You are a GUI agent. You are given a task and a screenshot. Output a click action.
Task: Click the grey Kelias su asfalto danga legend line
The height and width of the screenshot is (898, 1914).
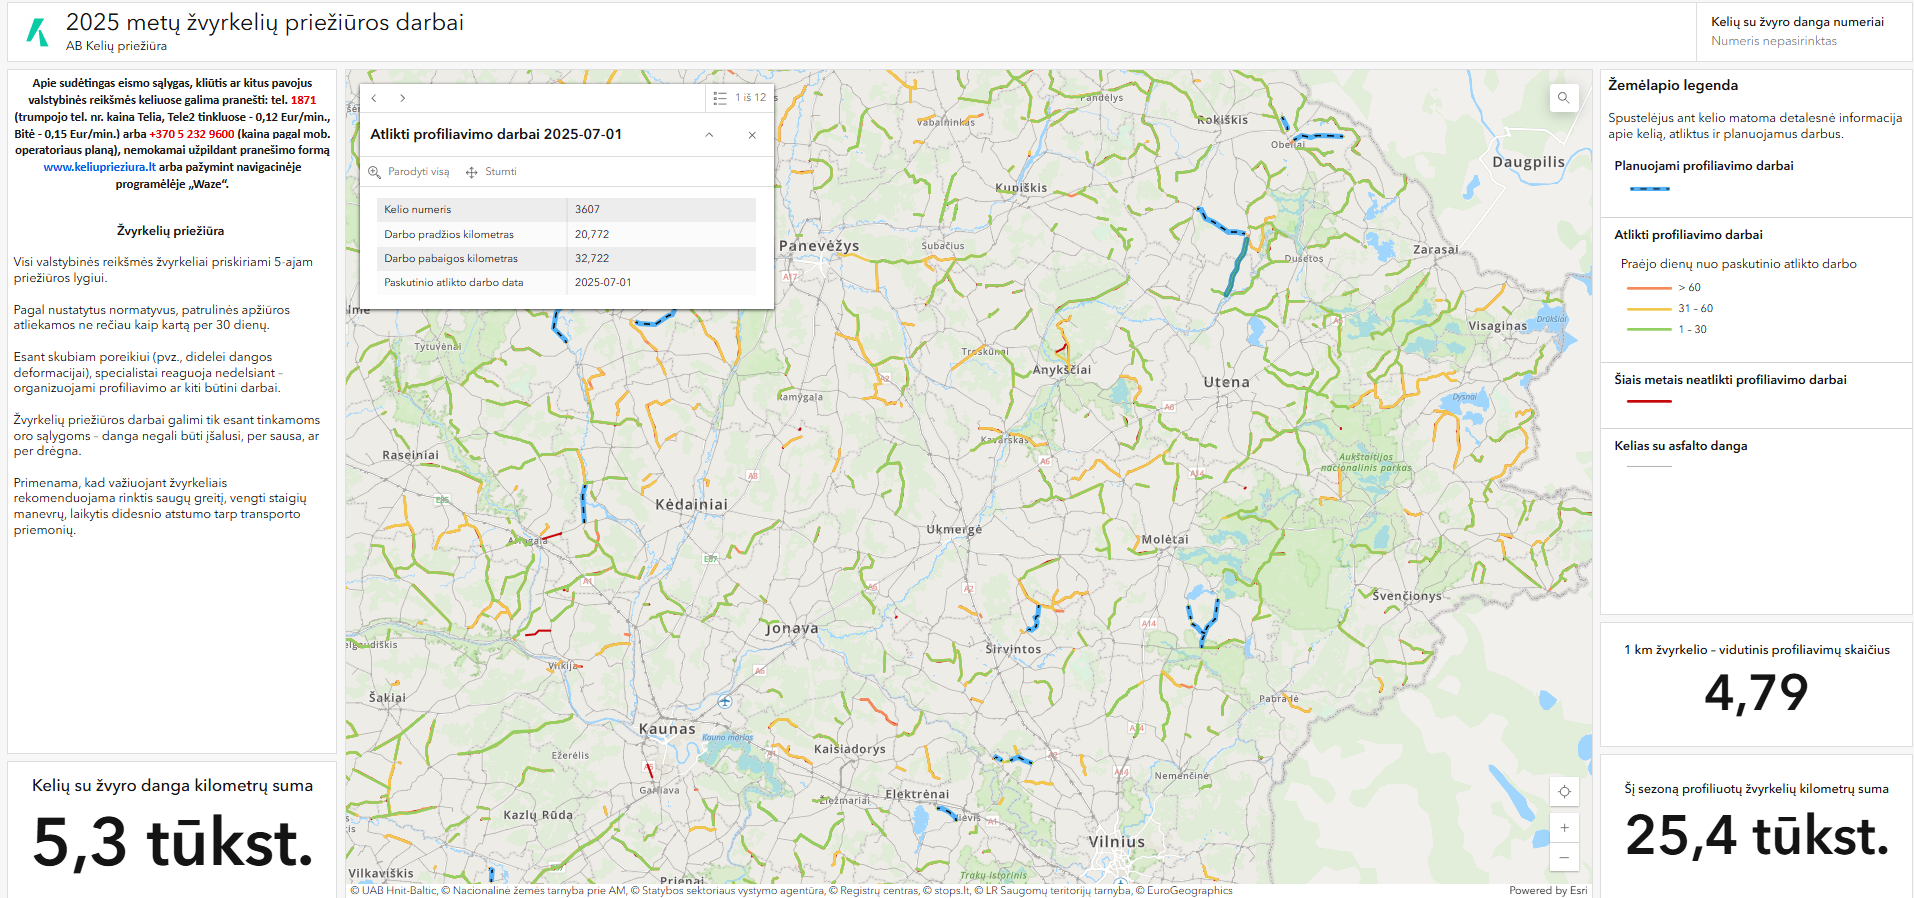pyautogui.click(x=1649, y=467)
